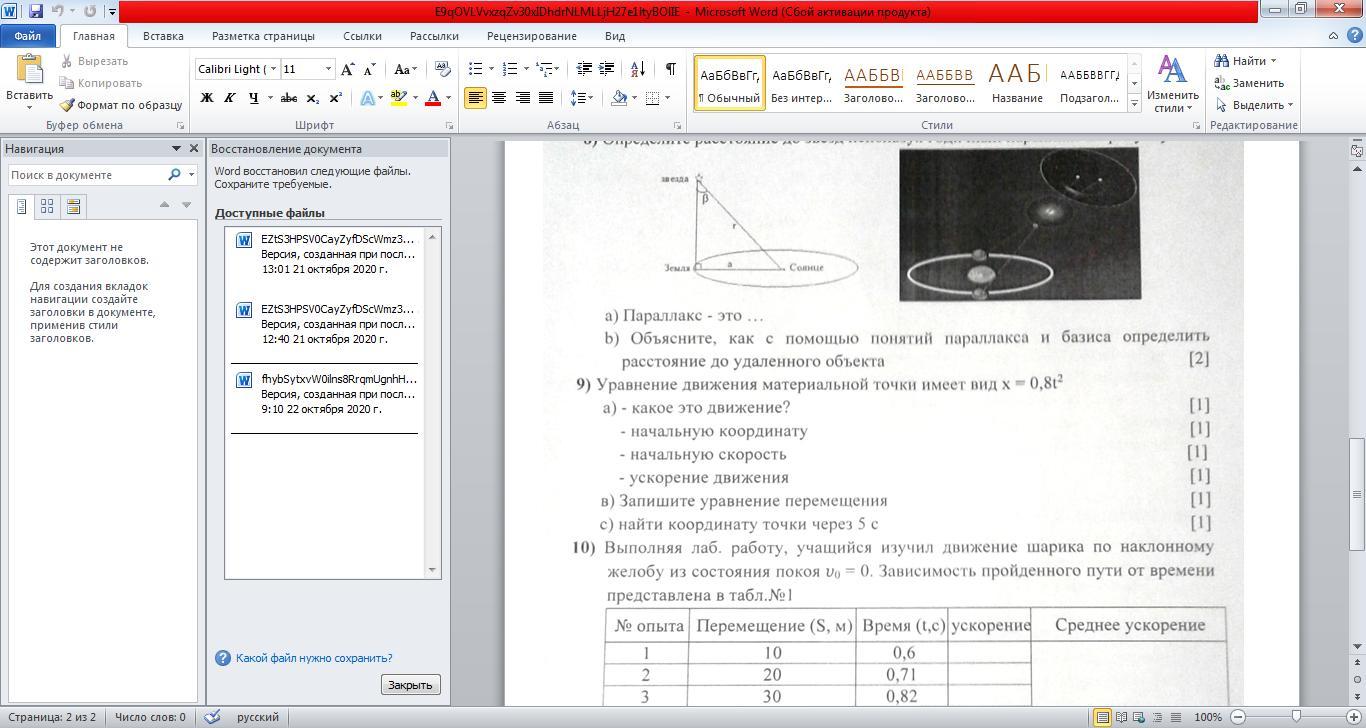This screenshot has width=1366, height=728.
Task: Click the Increase indent icon
Action: pyautogui.click(x=606, y=69)
